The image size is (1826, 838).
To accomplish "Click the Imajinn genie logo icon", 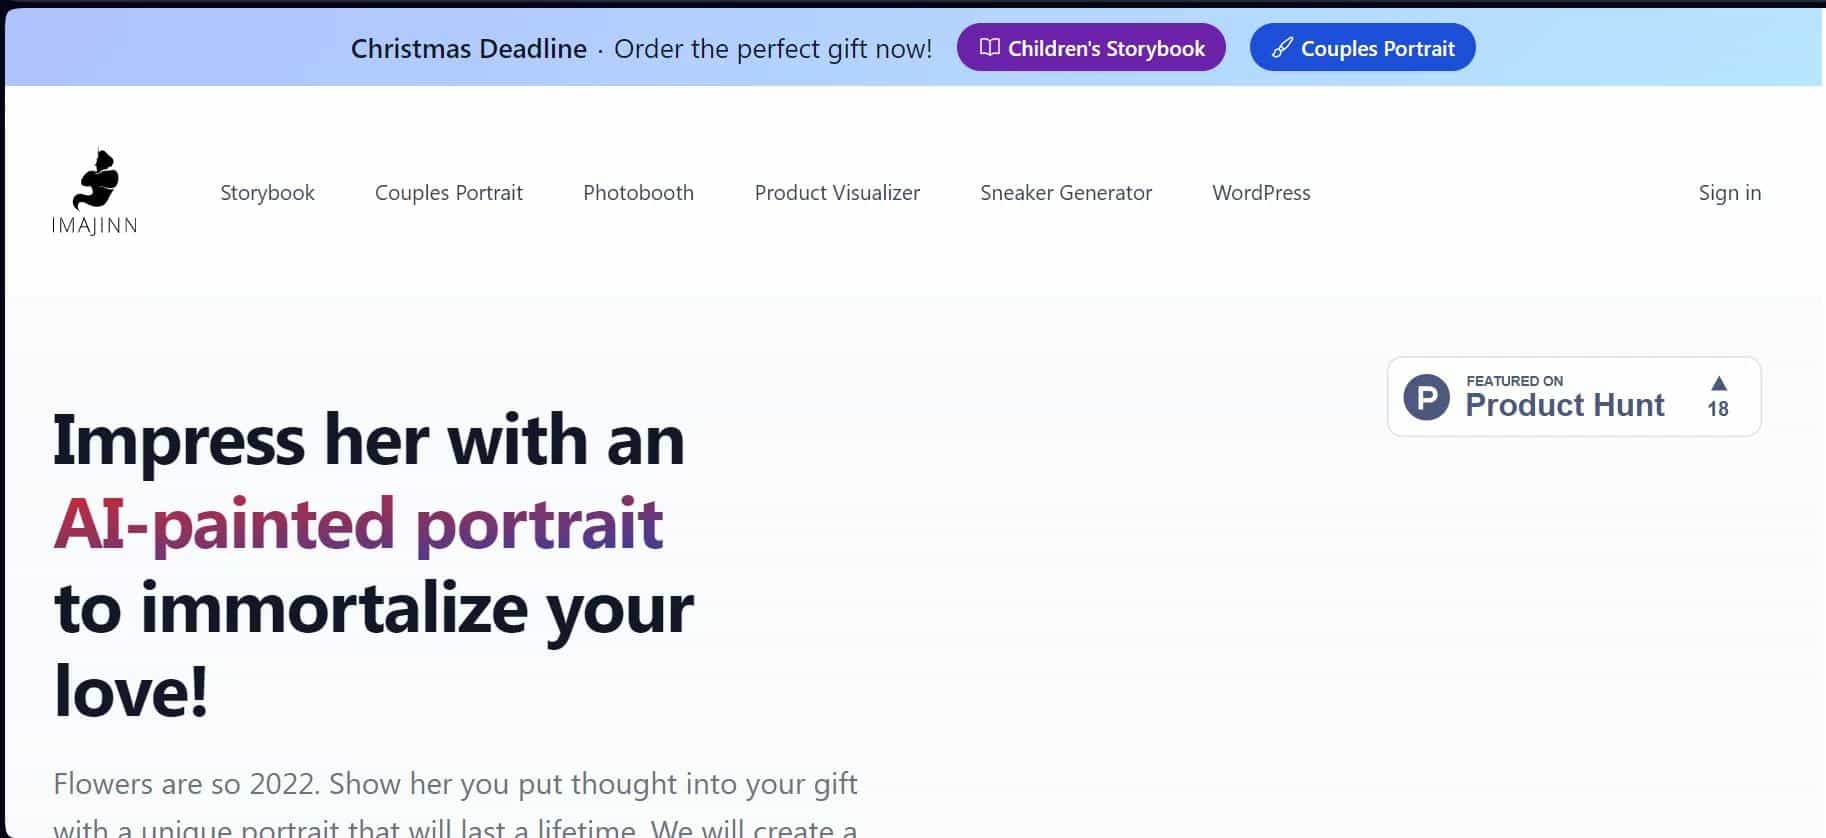I will (x=96, y=179).
